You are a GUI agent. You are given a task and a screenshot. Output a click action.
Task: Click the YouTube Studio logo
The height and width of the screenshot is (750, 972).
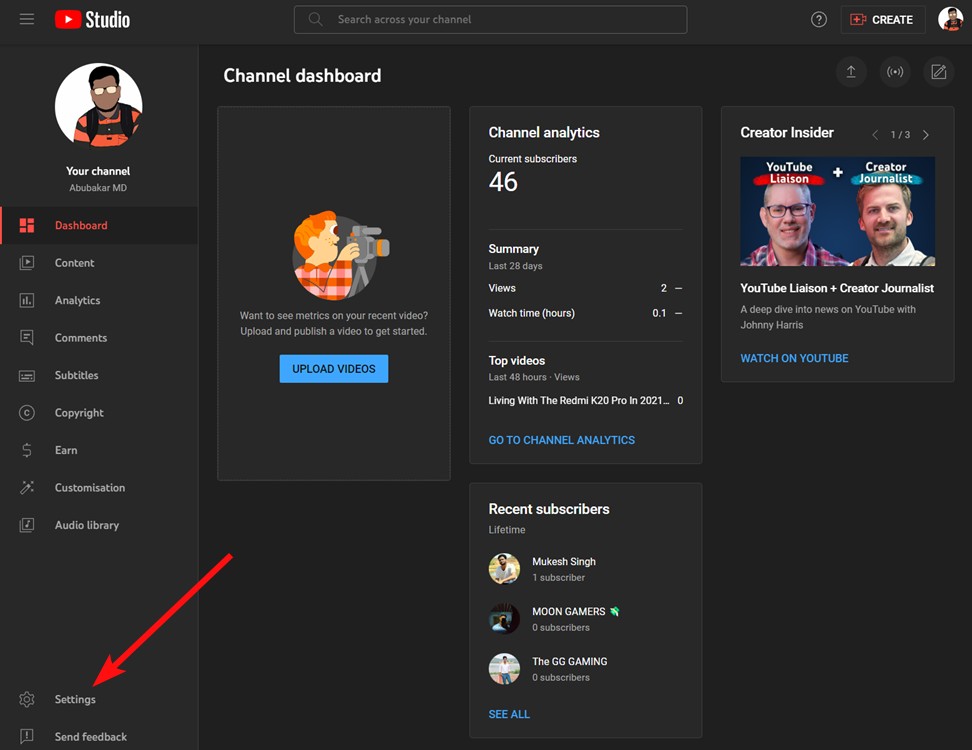click(x=92, y=20)
